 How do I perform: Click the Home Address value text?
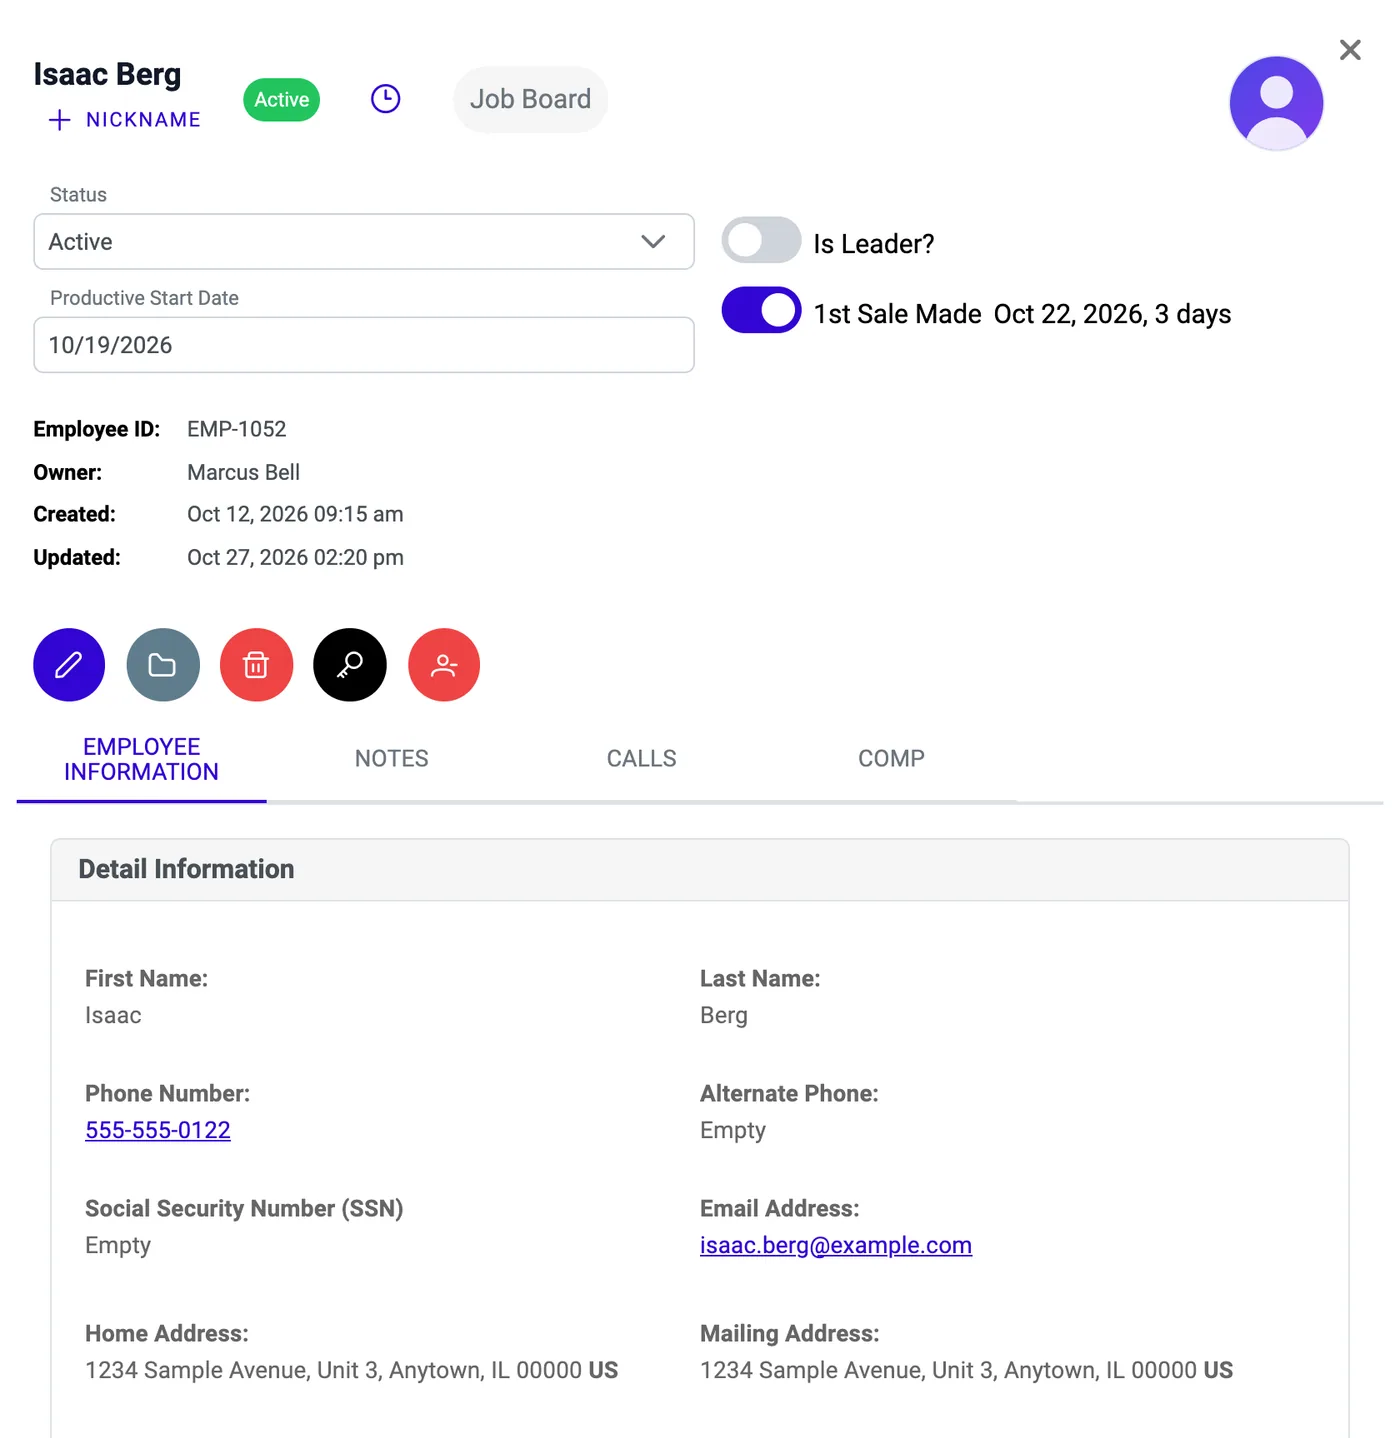352,1370
